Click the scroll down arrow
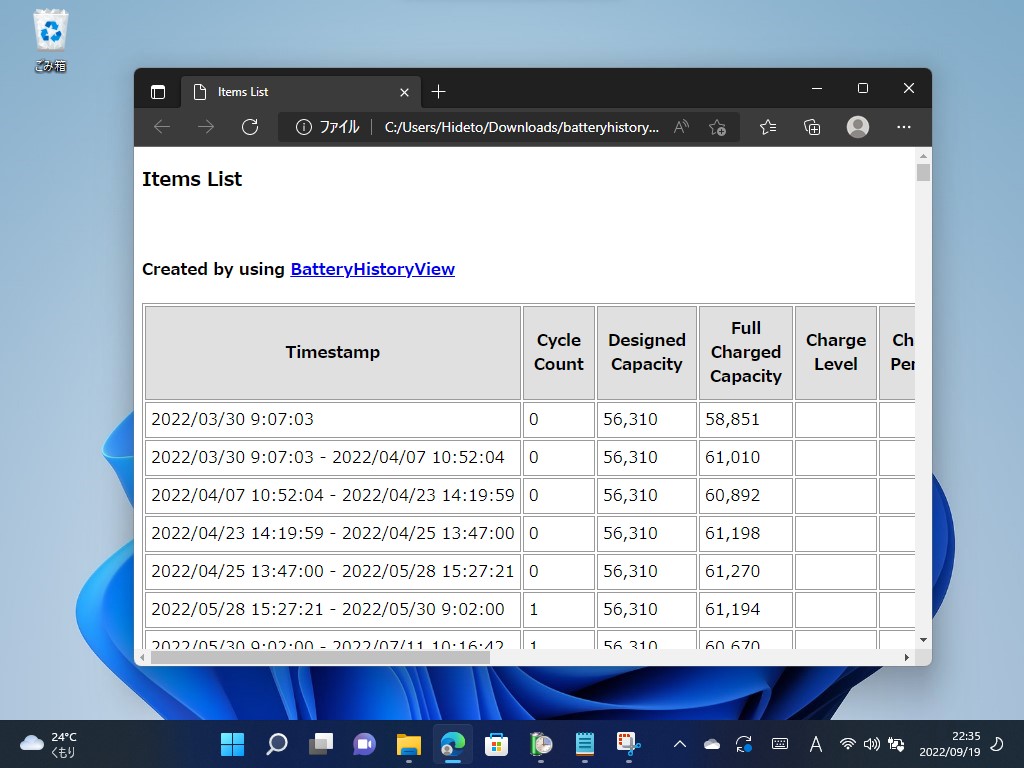This screenshot has height=768, width=1024. pos(923,640)
